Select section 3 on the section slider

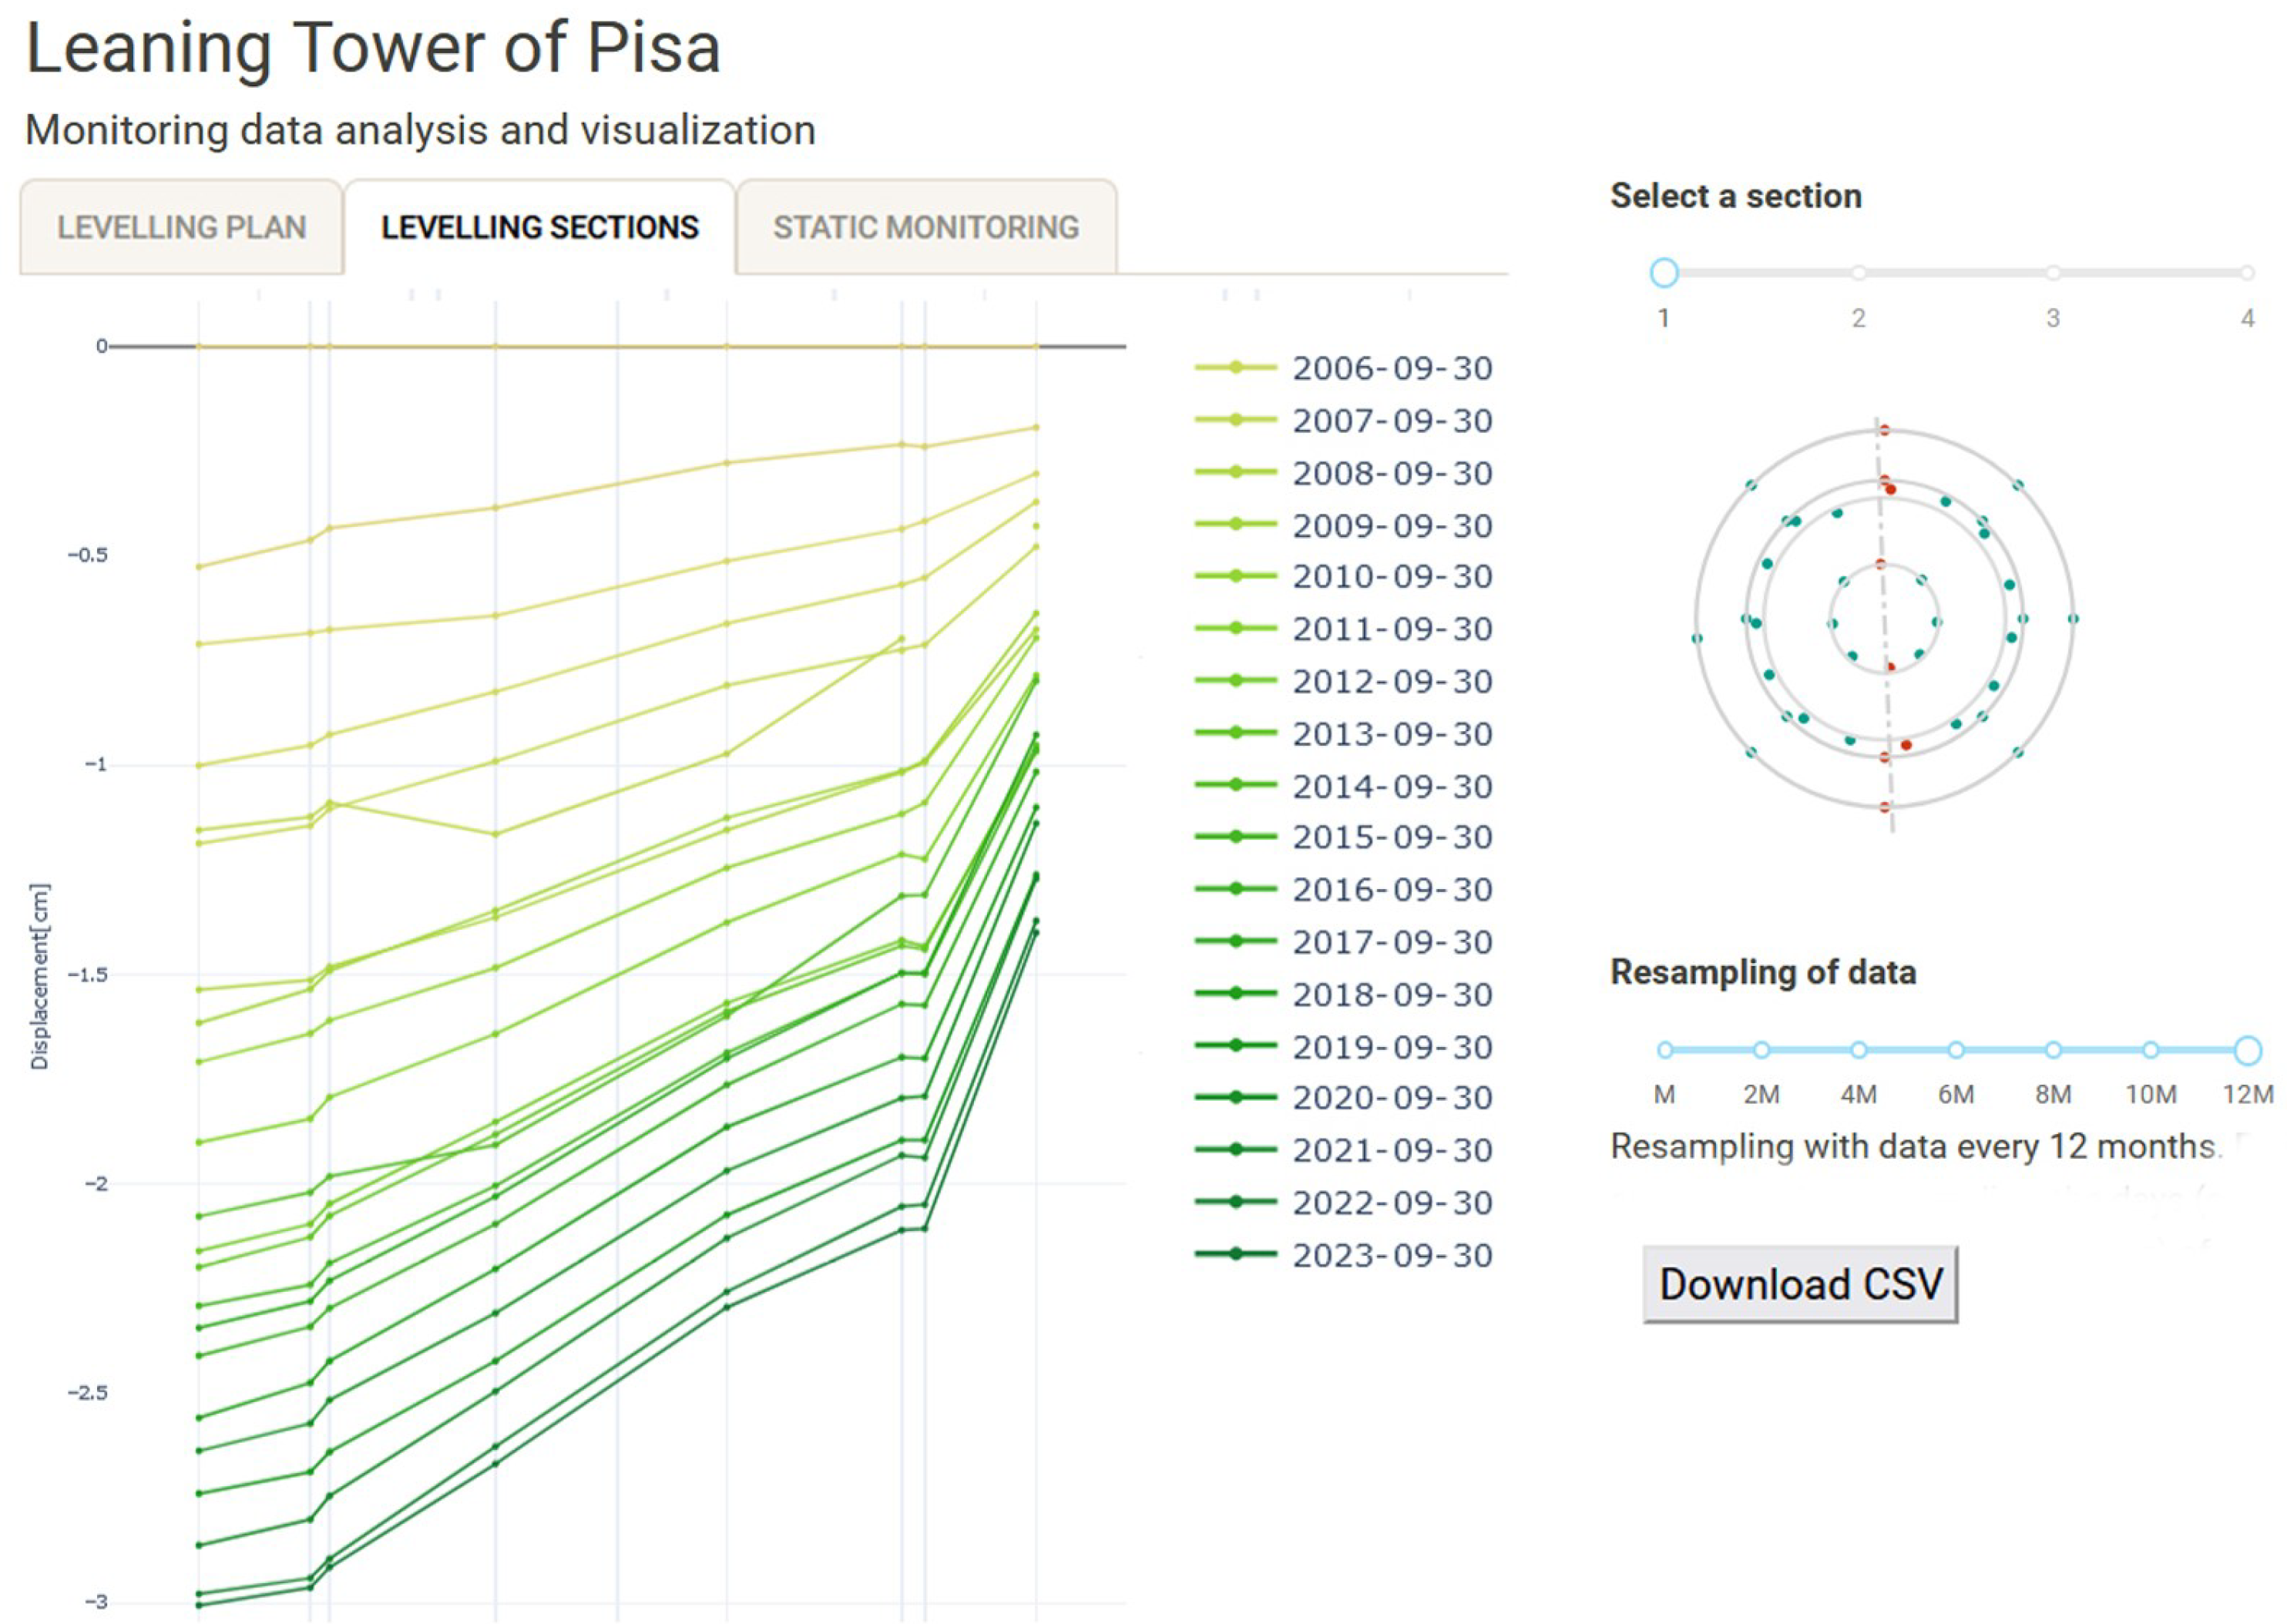tap(2052, 272)
